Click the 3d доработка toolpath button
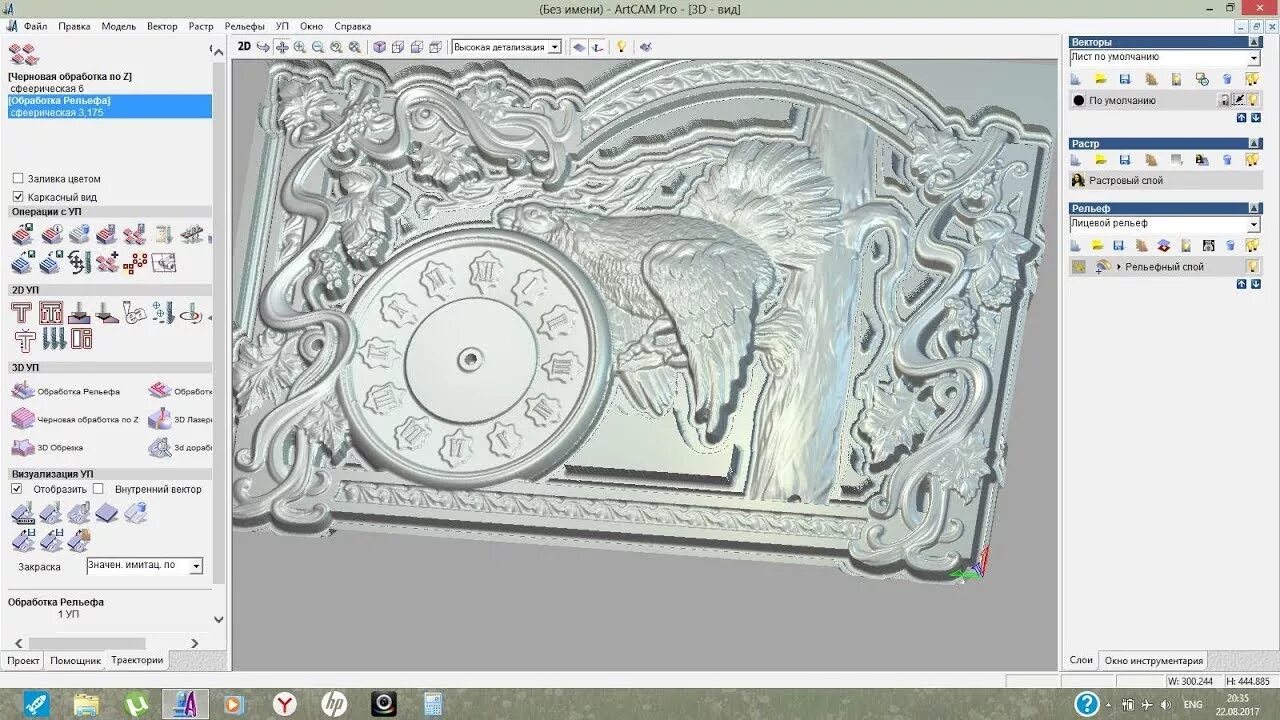Viewport: 1280px width, 720px height. coord(180,447)
